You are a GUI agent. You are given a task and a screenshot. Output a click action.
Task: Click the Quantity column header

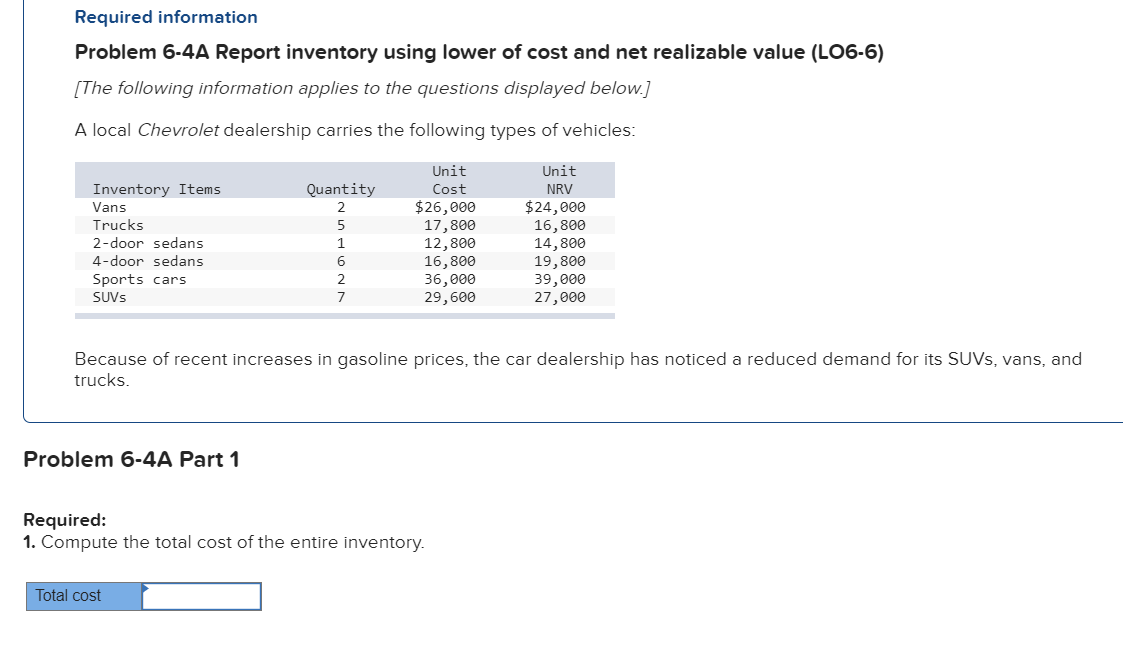click(x=340, y=188)
